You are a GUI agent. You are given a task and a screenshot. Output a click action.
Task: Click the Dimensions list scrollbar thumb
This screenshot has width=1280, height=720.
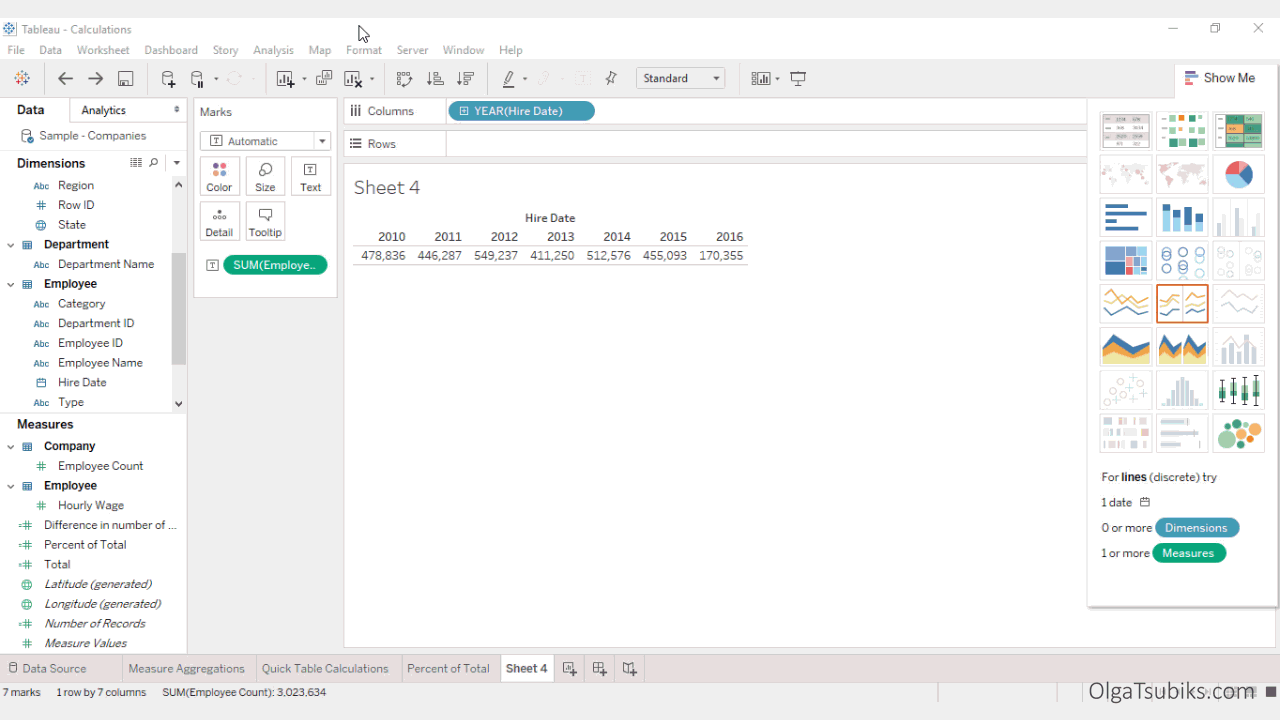(179, 308)
